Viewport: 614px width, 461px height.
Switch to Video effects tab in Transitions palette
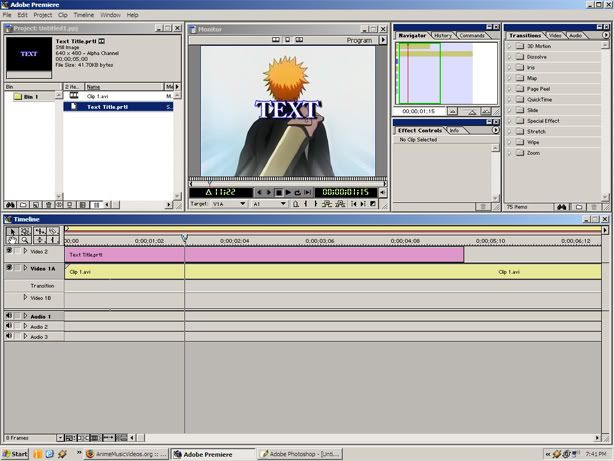pos(555,36)
